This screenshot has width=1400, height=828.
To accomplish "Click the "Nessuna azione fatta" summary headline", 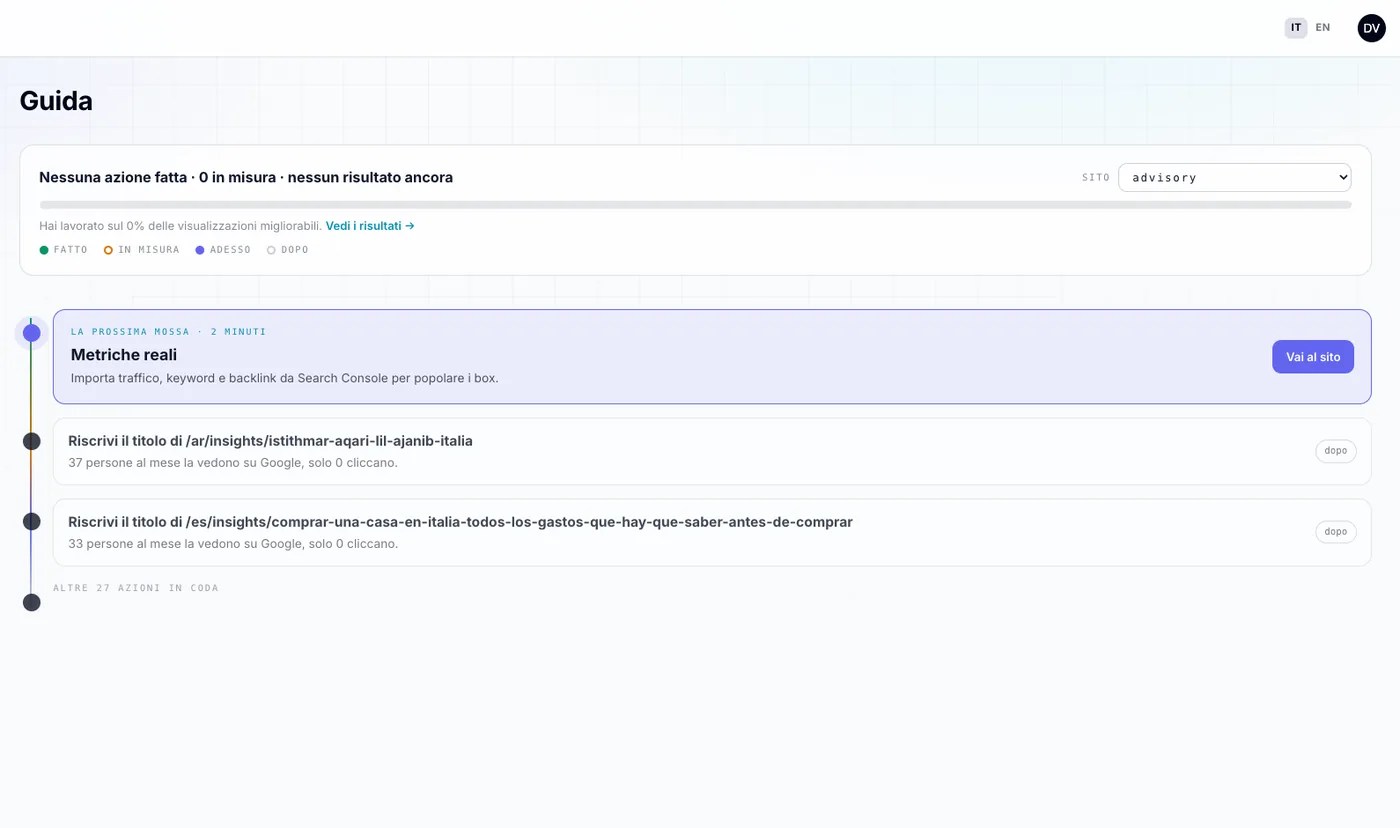I will coord(246,177).
